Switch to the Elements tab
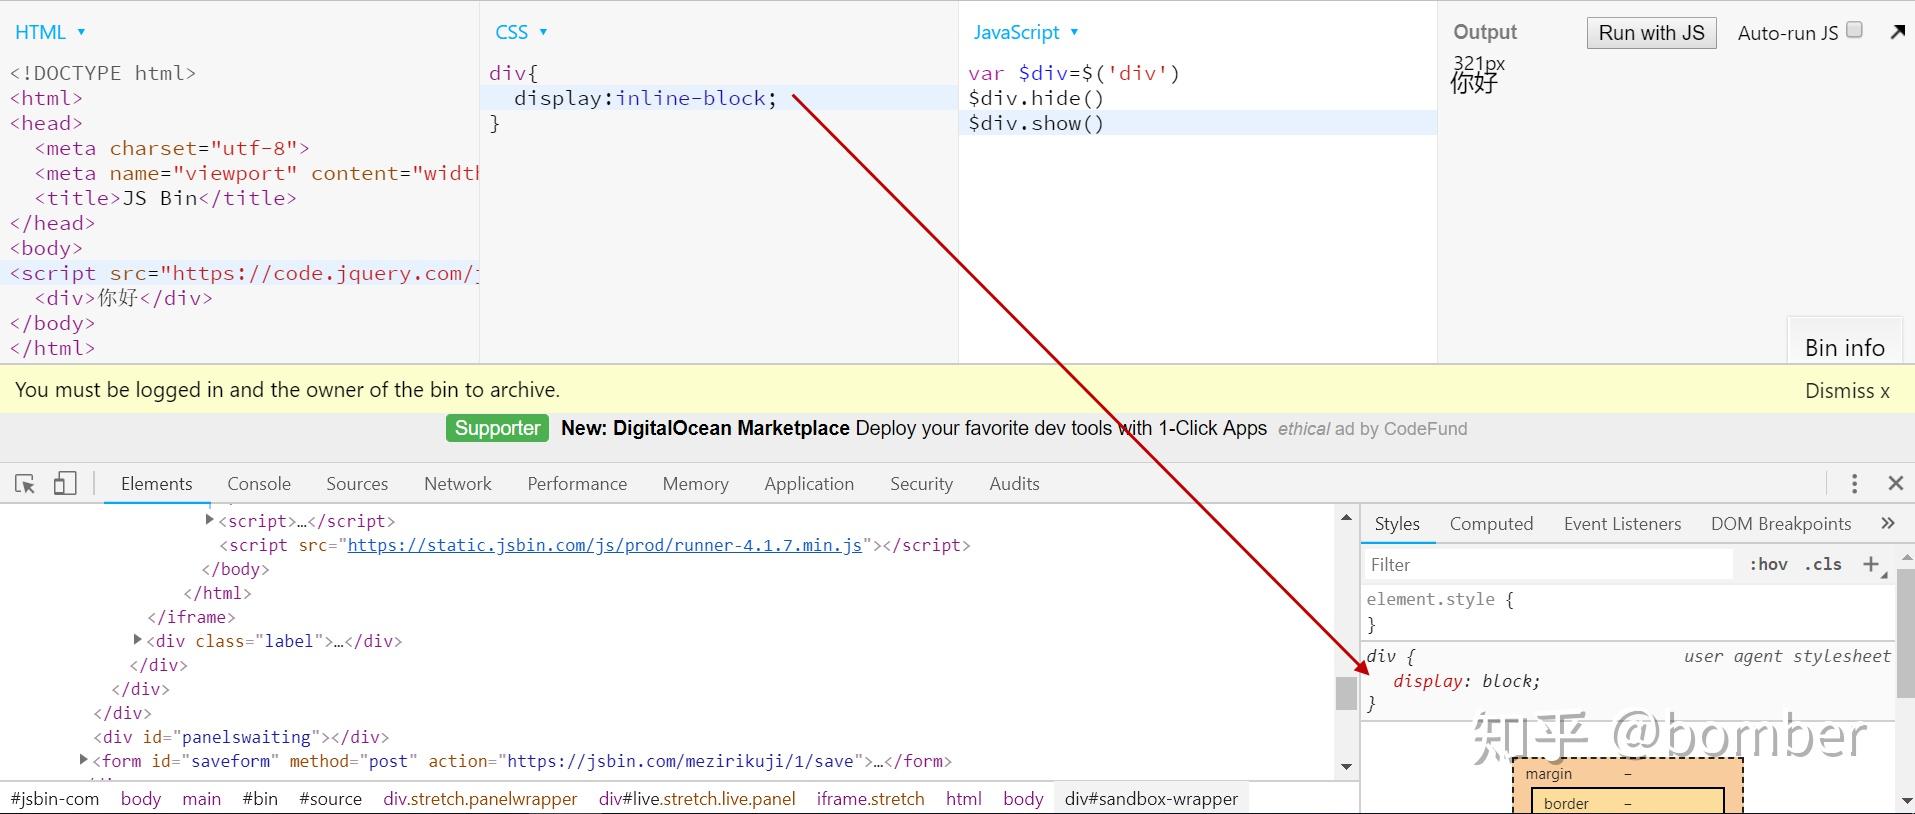The image size is (1915, 814). (x=157, y=484)
